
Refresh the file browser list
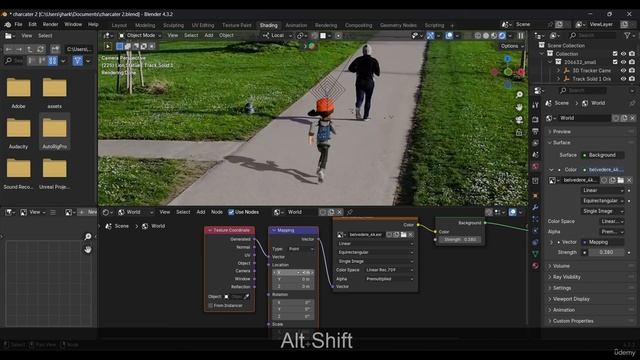pos(40,49)
